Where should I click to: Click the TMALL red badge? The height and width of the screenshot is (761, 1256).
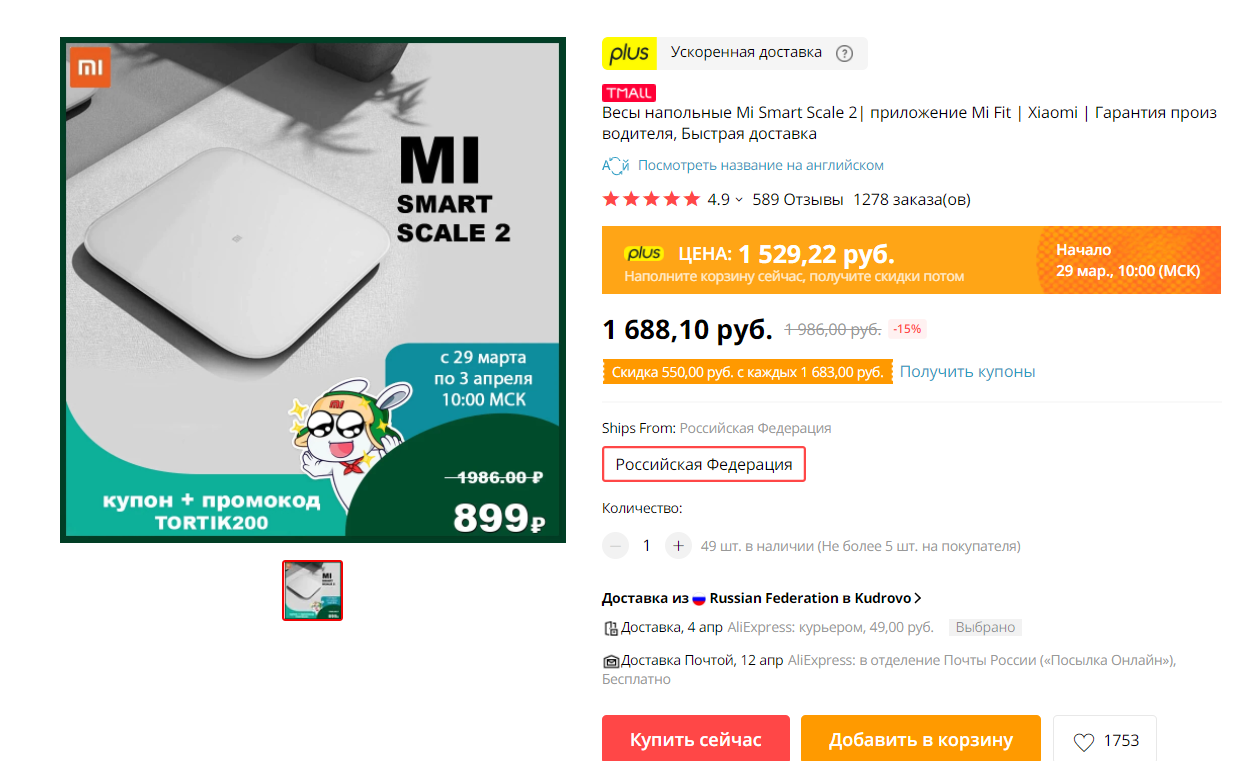(629, 93)
